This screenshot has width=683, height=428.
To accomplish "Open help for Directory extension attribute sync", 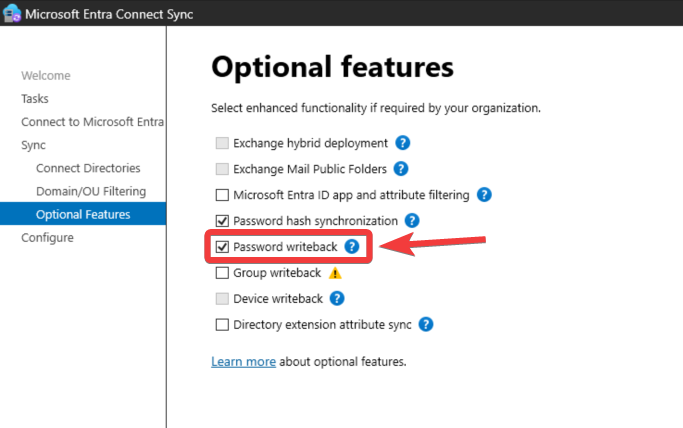I will click(426, 324).
